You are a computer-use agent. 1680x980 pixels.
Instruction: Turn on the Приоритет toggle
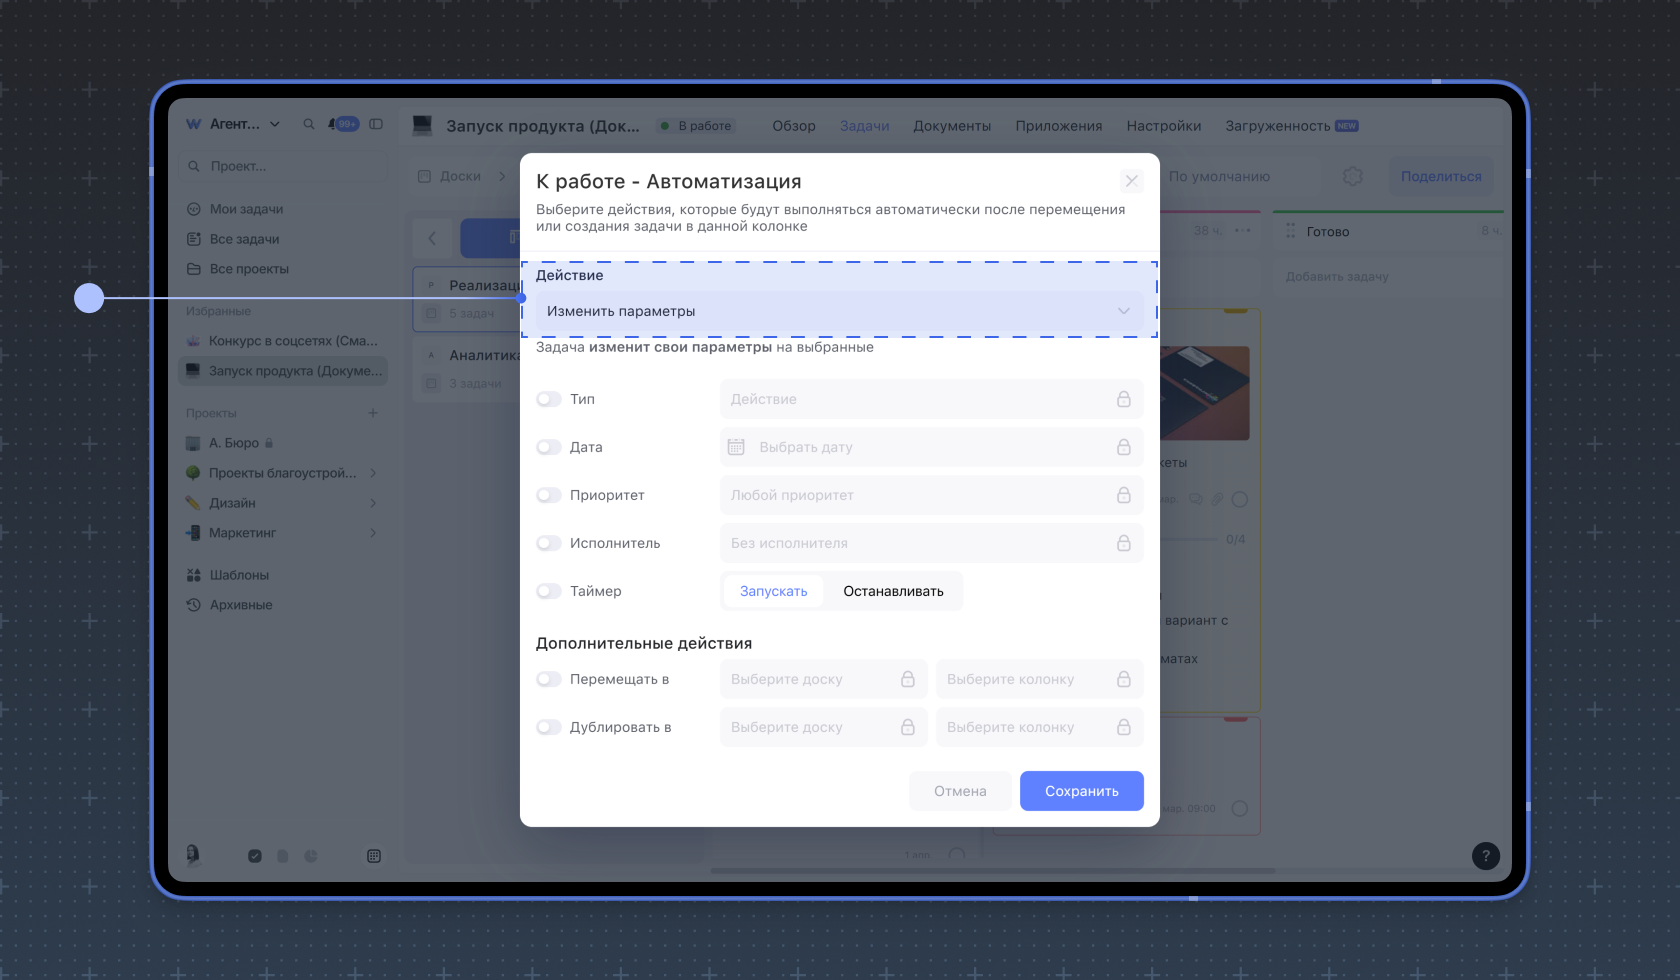pyautogui.click(x=549, y=495)
